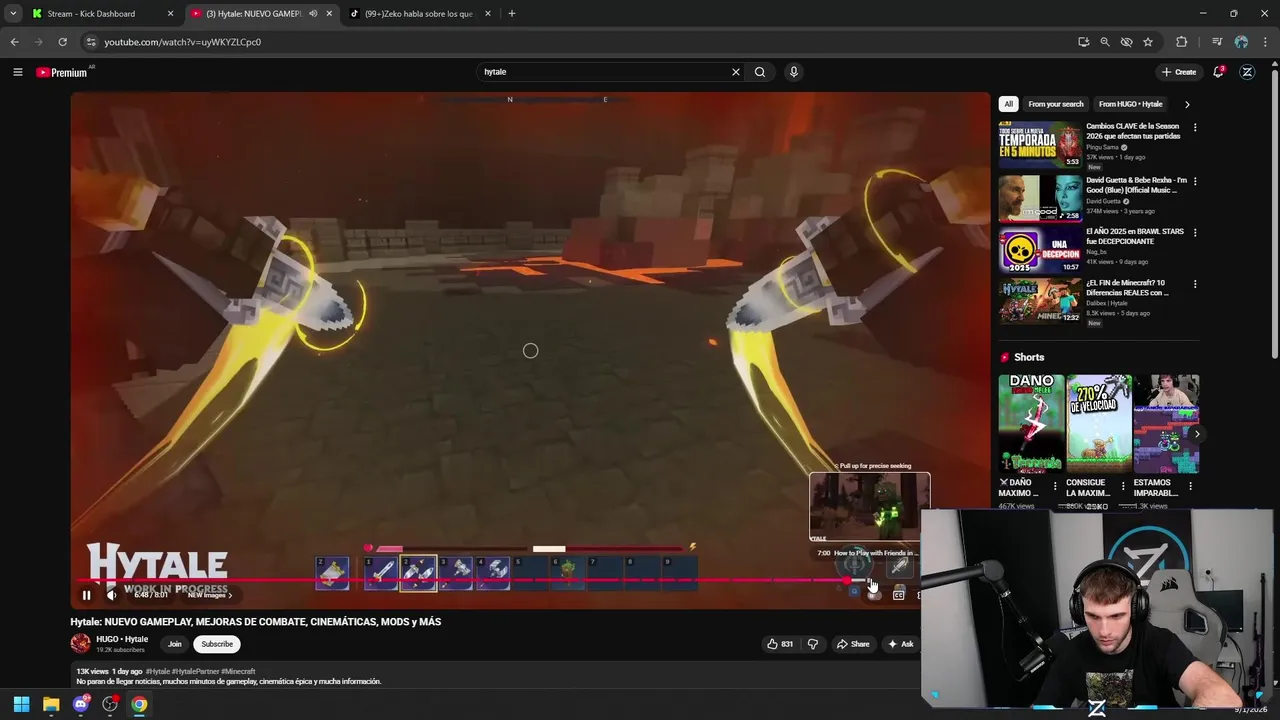The height and width of the screenshot is (720, 1280).
Task: Go back with the browser back arrow
Action: (14, 42)
